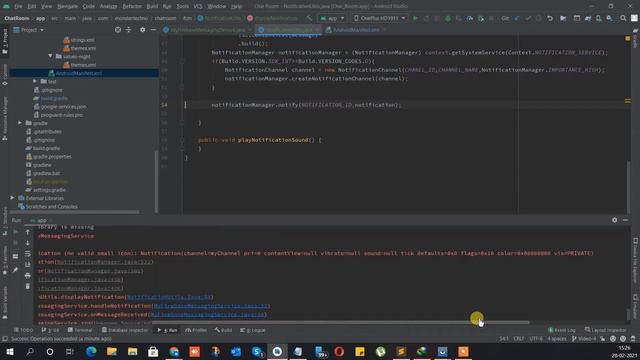
Task: Click the Git update project icon
Action: pos(517,18)
